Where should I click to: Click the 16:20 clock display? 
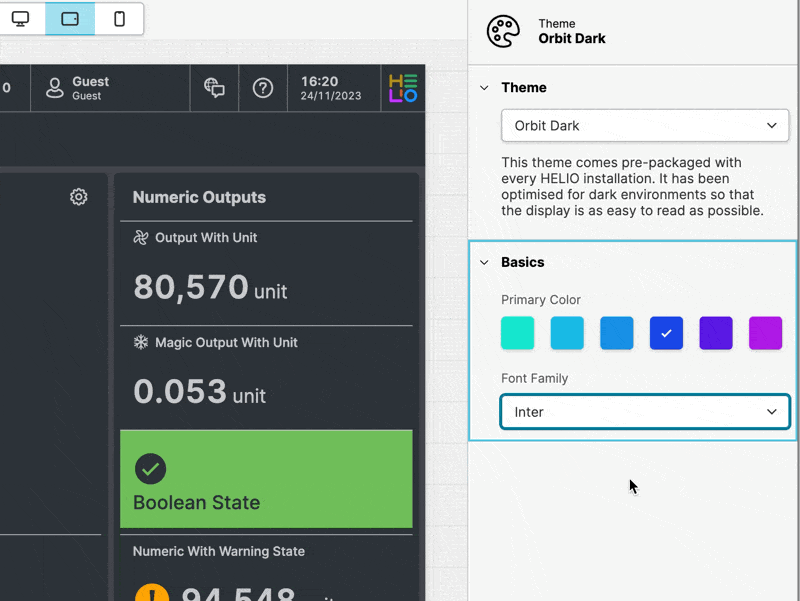pyautogui.click(x=319, y=88)
